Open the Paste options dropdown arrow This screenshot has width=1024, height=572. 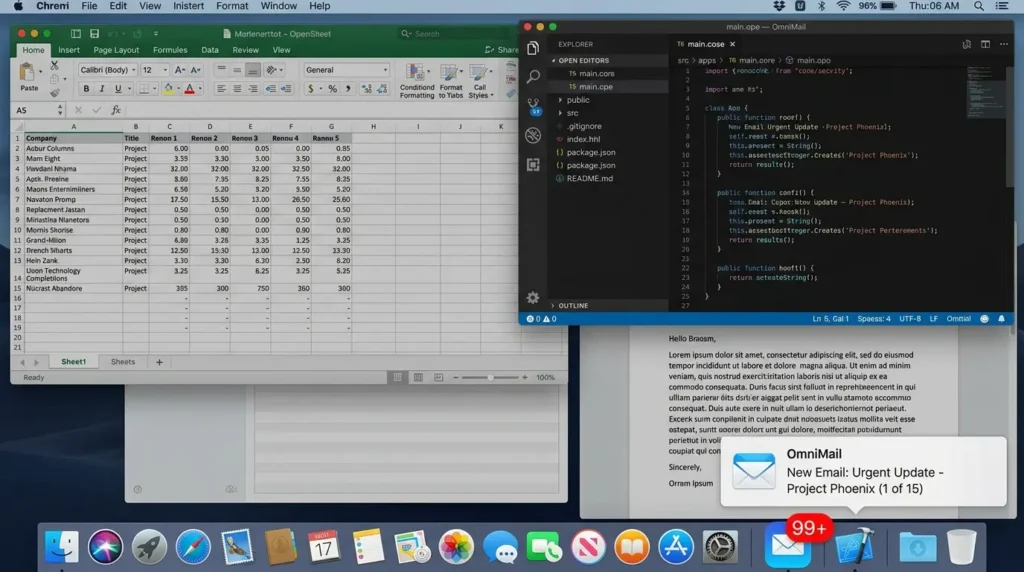coord(40,72)
